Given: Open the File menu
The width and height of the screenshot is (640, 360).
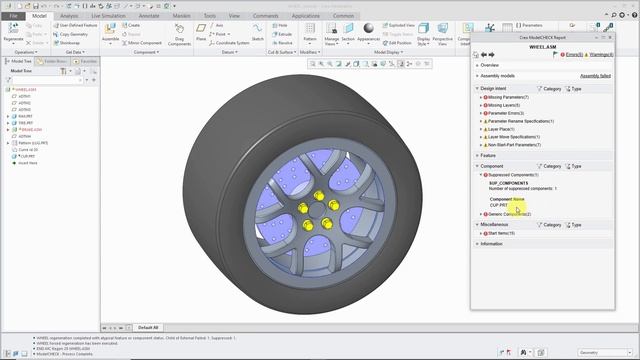Looking at the screenshot, I should pos(13,16).
